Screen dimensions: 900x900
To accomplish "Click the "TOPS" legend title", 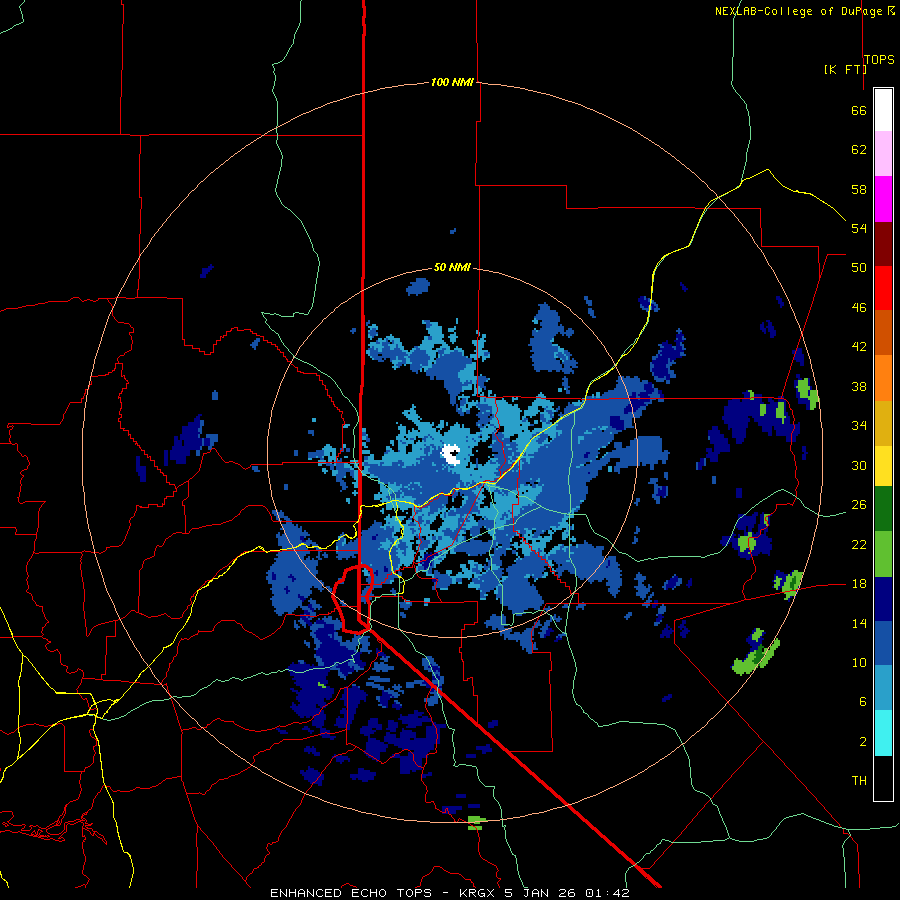I will pyautogui.click(x=879, y=60).
